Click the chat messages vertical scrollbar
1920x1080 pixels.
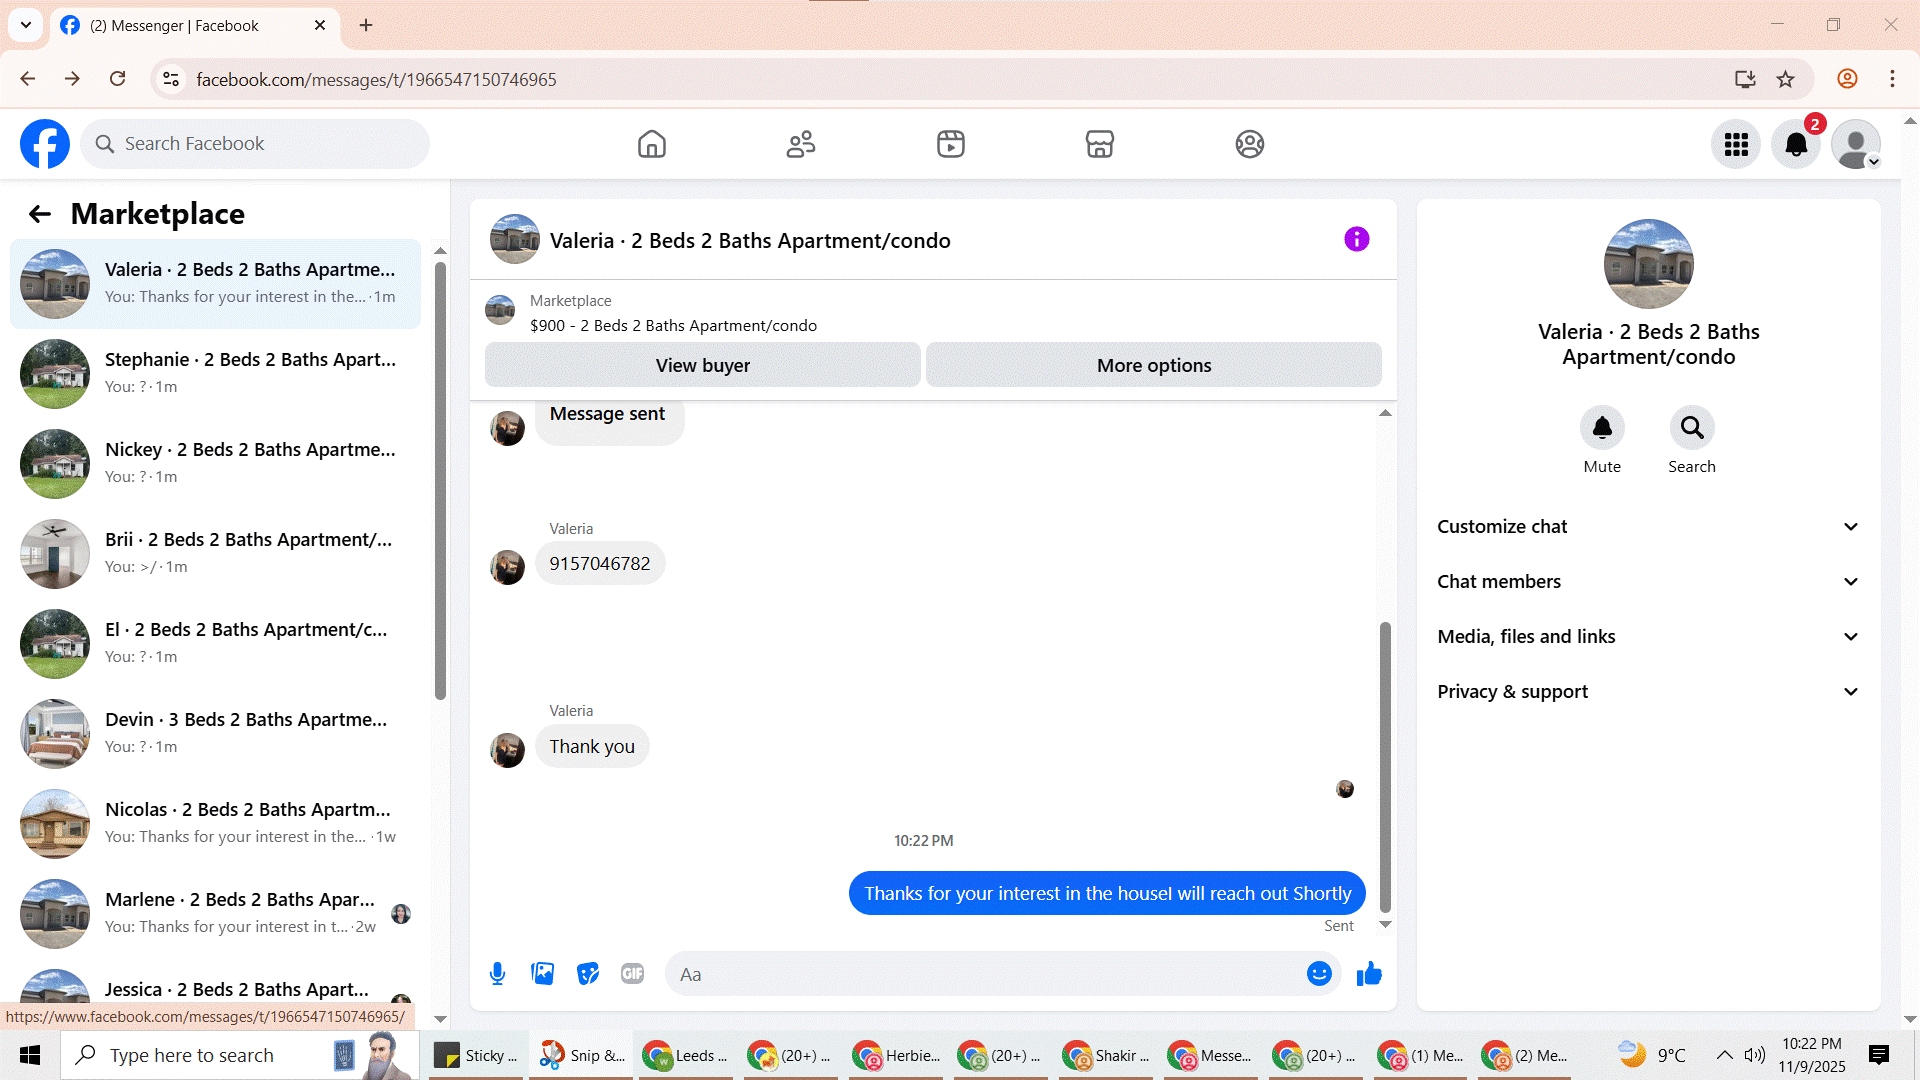pos(1385,767)
